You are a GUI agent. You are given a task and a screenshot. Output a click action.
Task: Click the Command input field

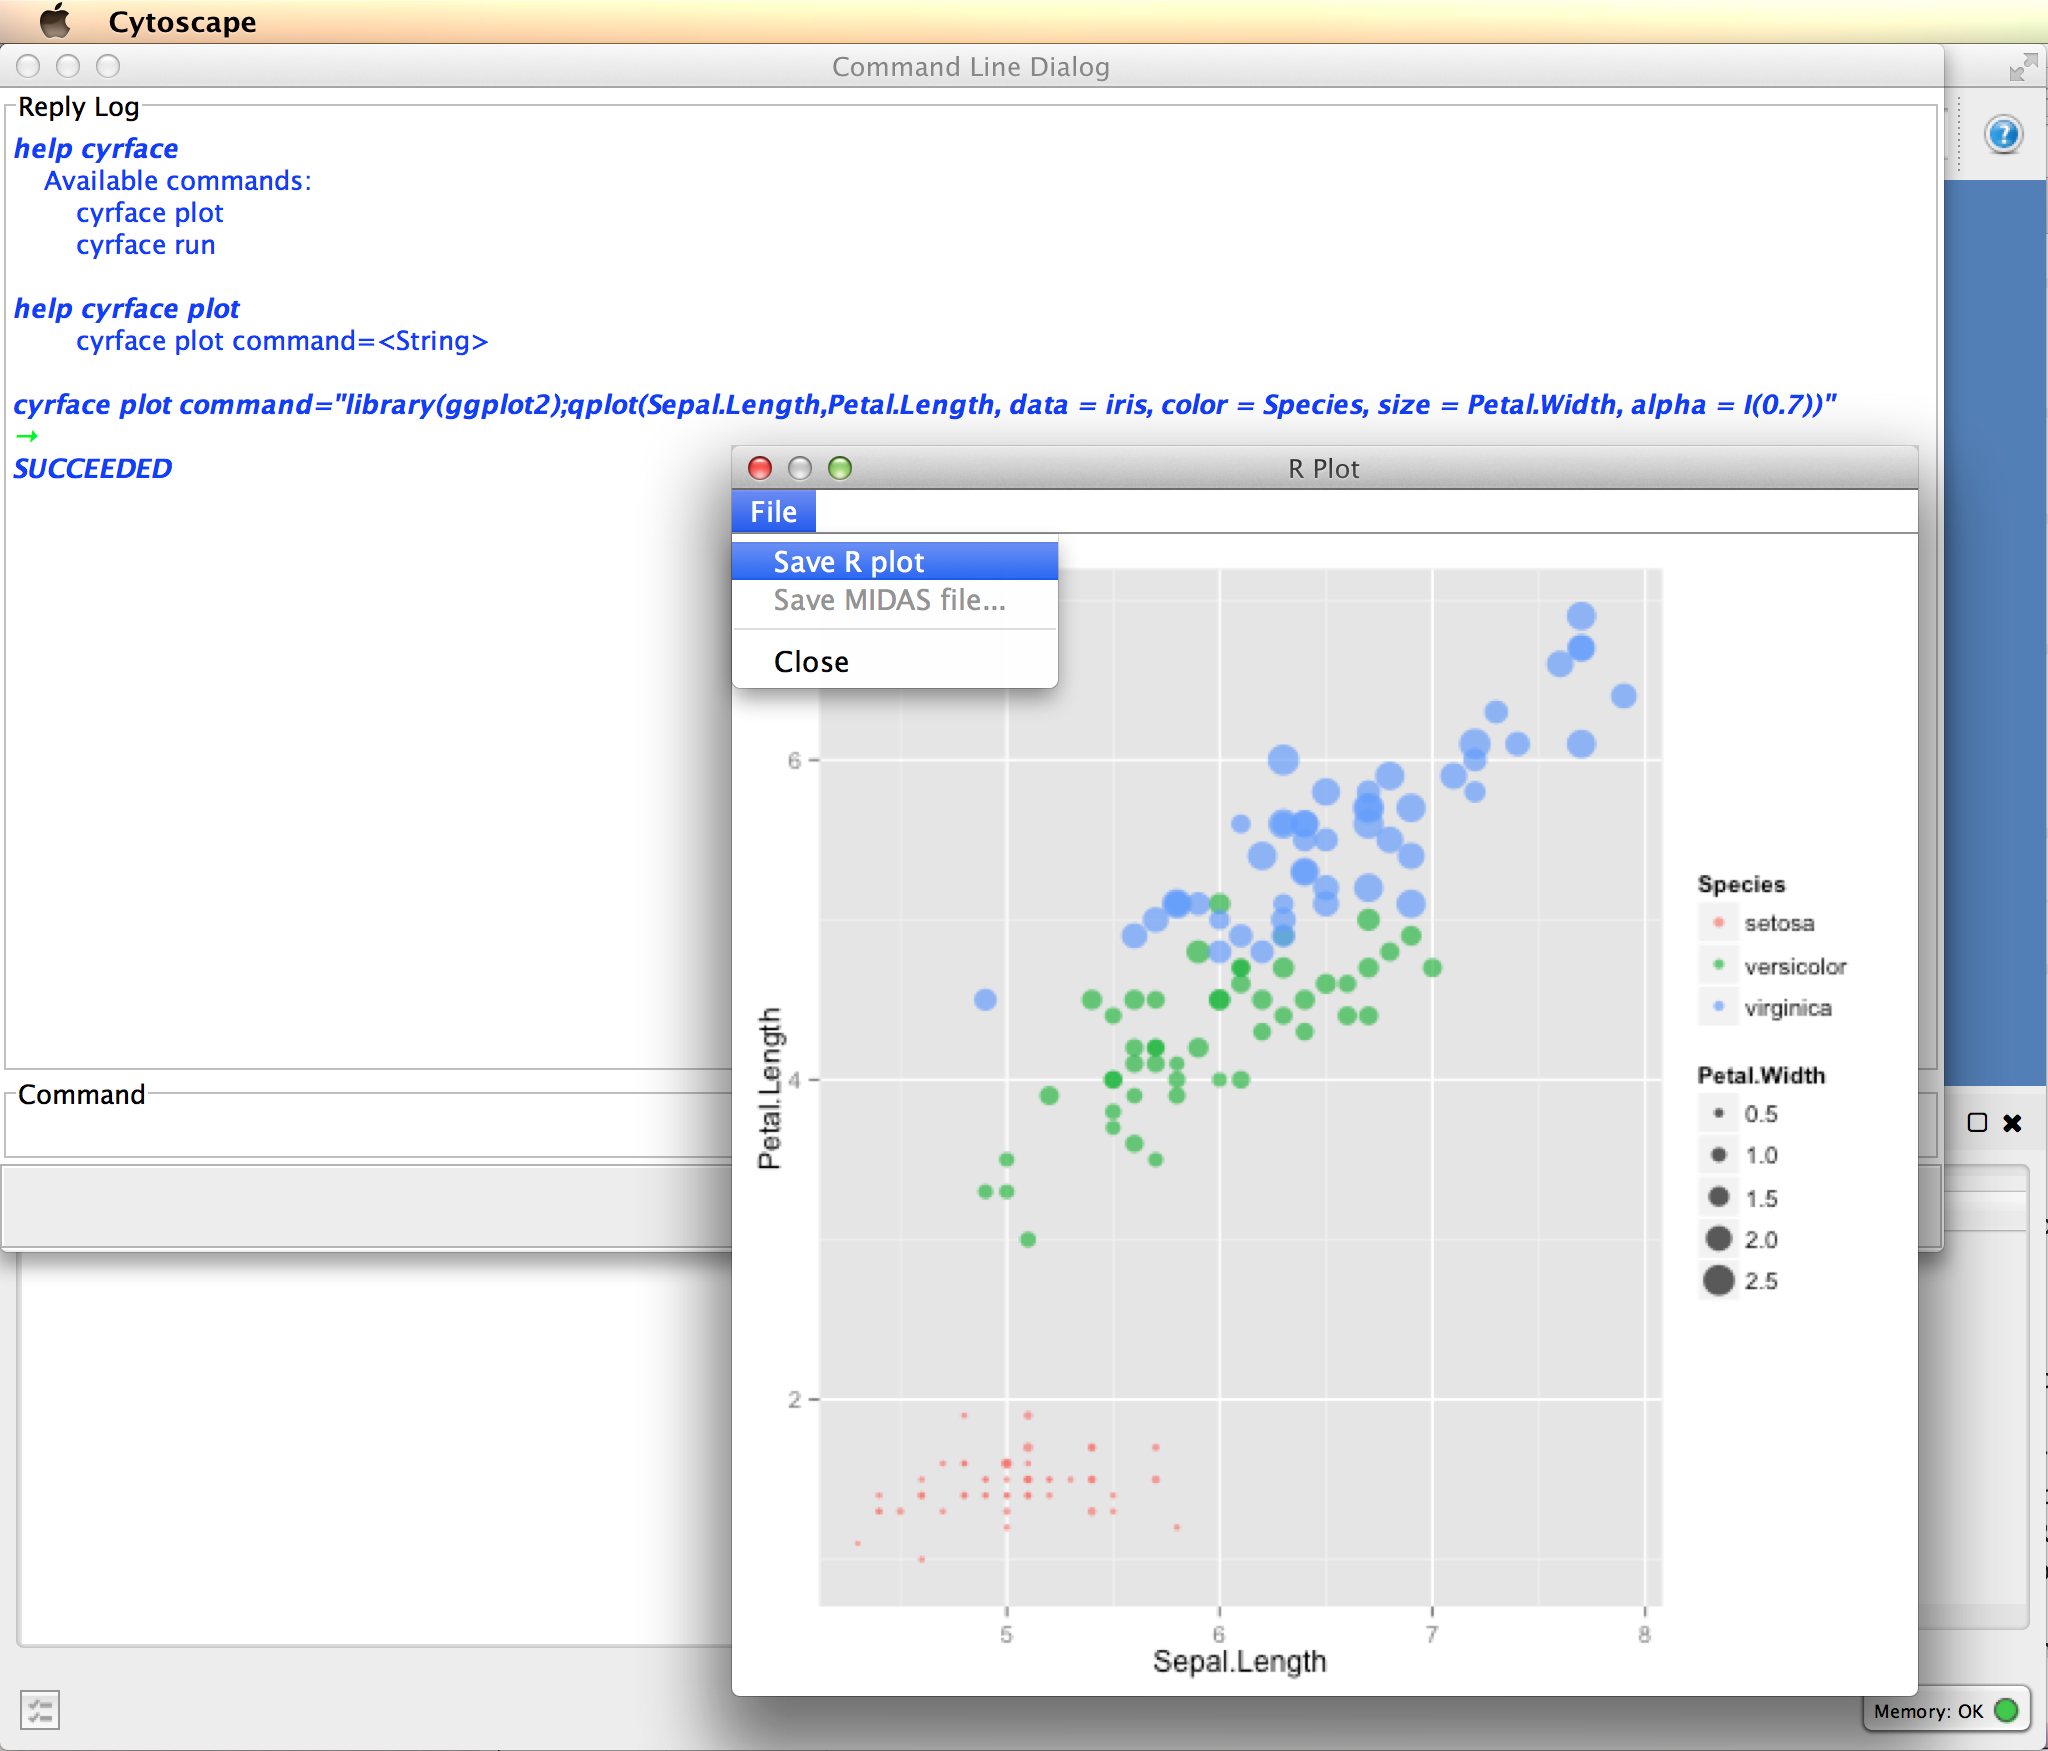coord(370,1133)
